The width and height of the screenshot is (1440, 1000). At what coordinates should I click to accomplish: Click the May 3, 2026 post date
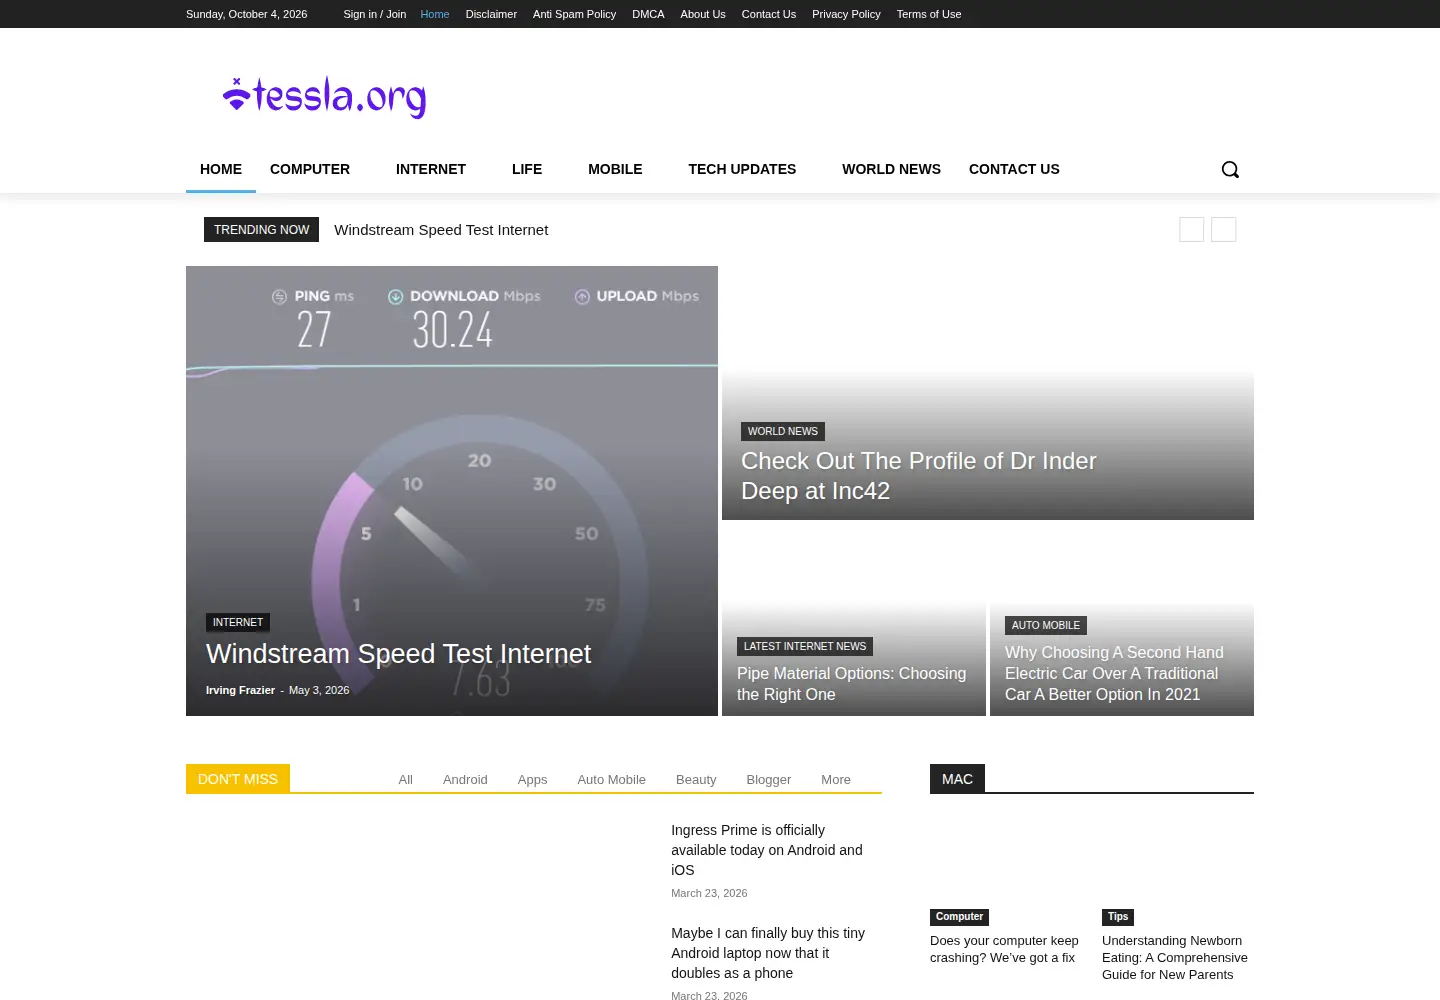click(319, 690)
